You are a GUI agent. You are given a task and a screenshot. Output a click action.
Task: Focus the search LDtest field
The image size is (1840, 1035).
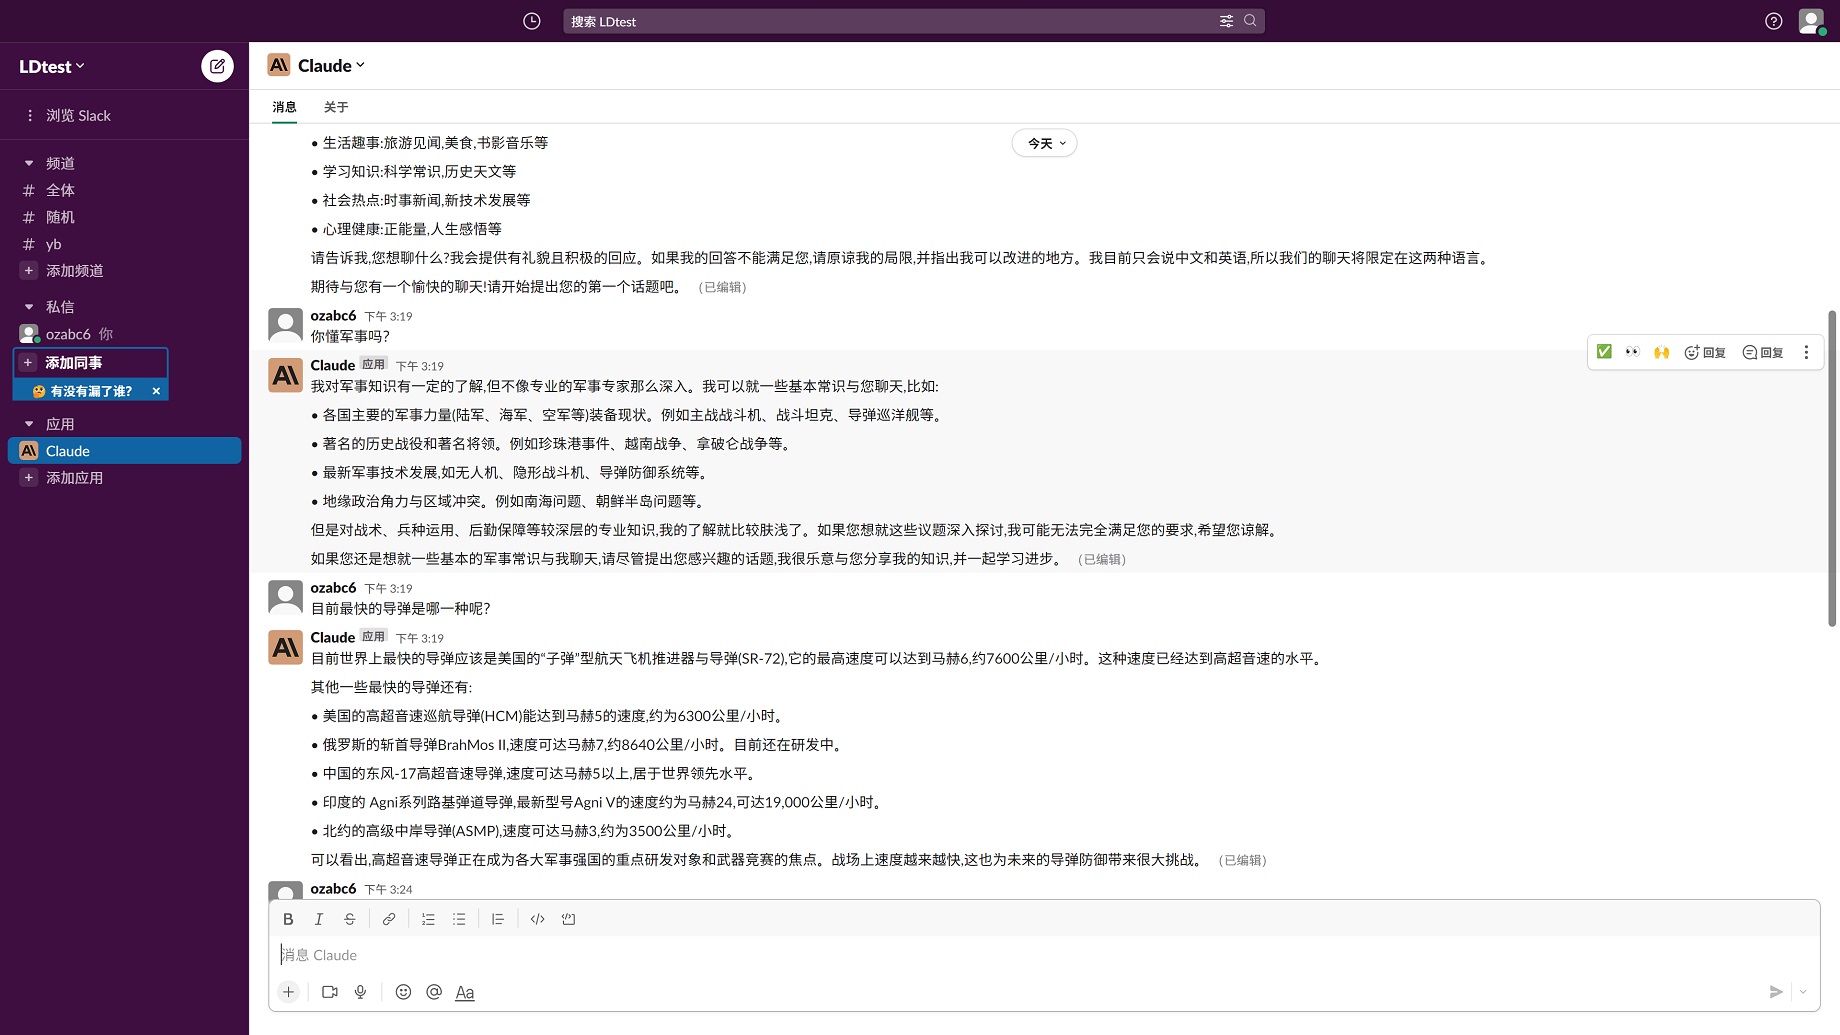[x=890, y=21]
